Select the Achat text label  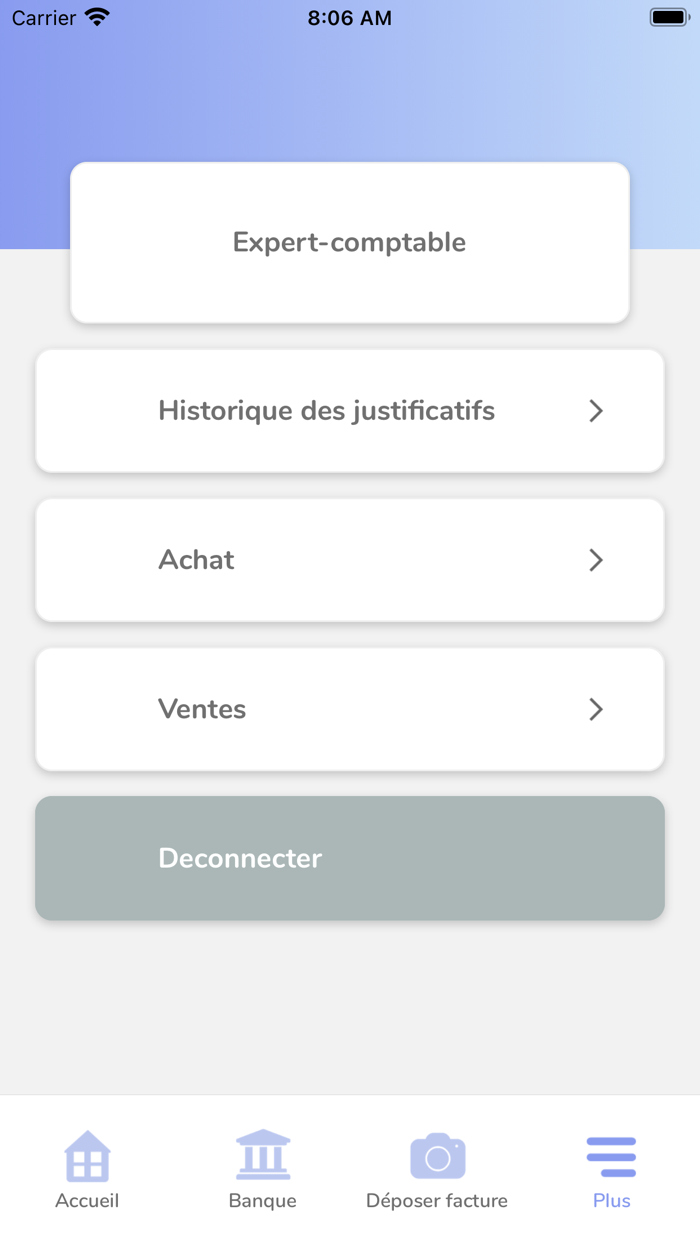196,560
